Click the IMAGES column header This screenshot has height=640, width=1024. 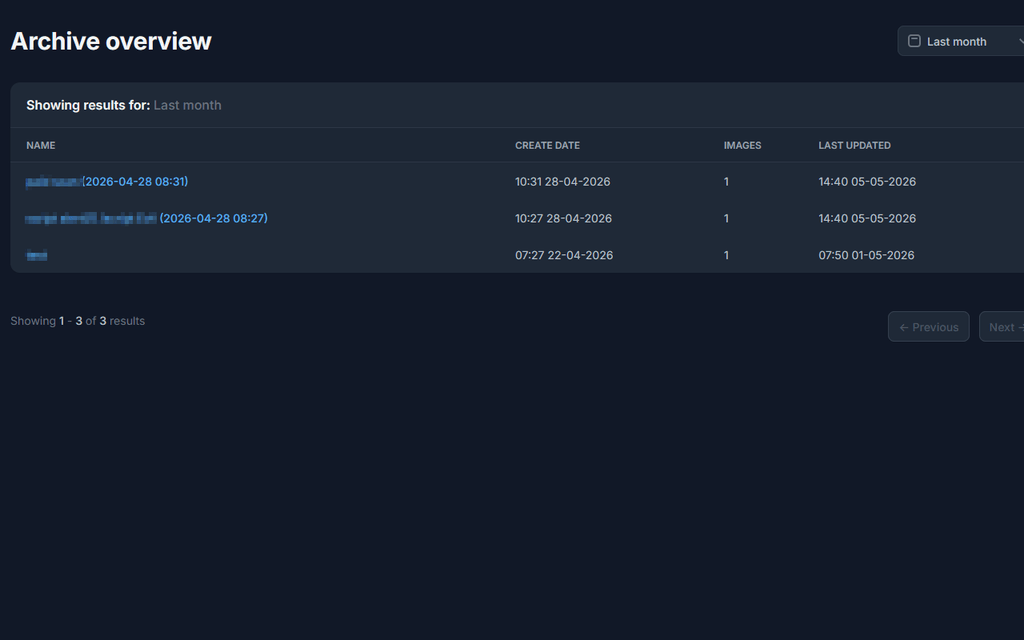pos(743,145)
